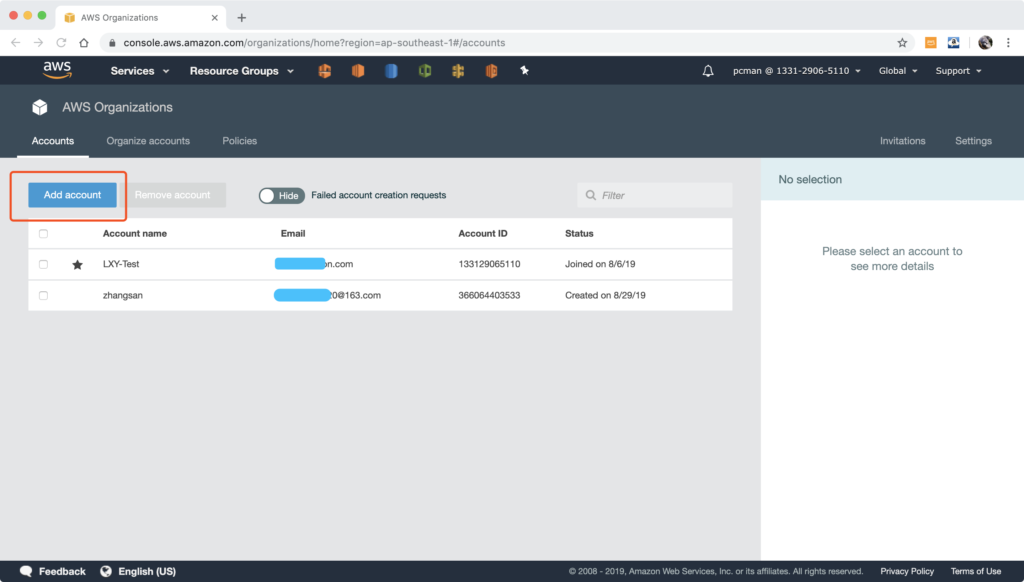Screen dimensions: 1024x582
Task: Open a new browser tab with plus
Action: click(x=242, y=18)
